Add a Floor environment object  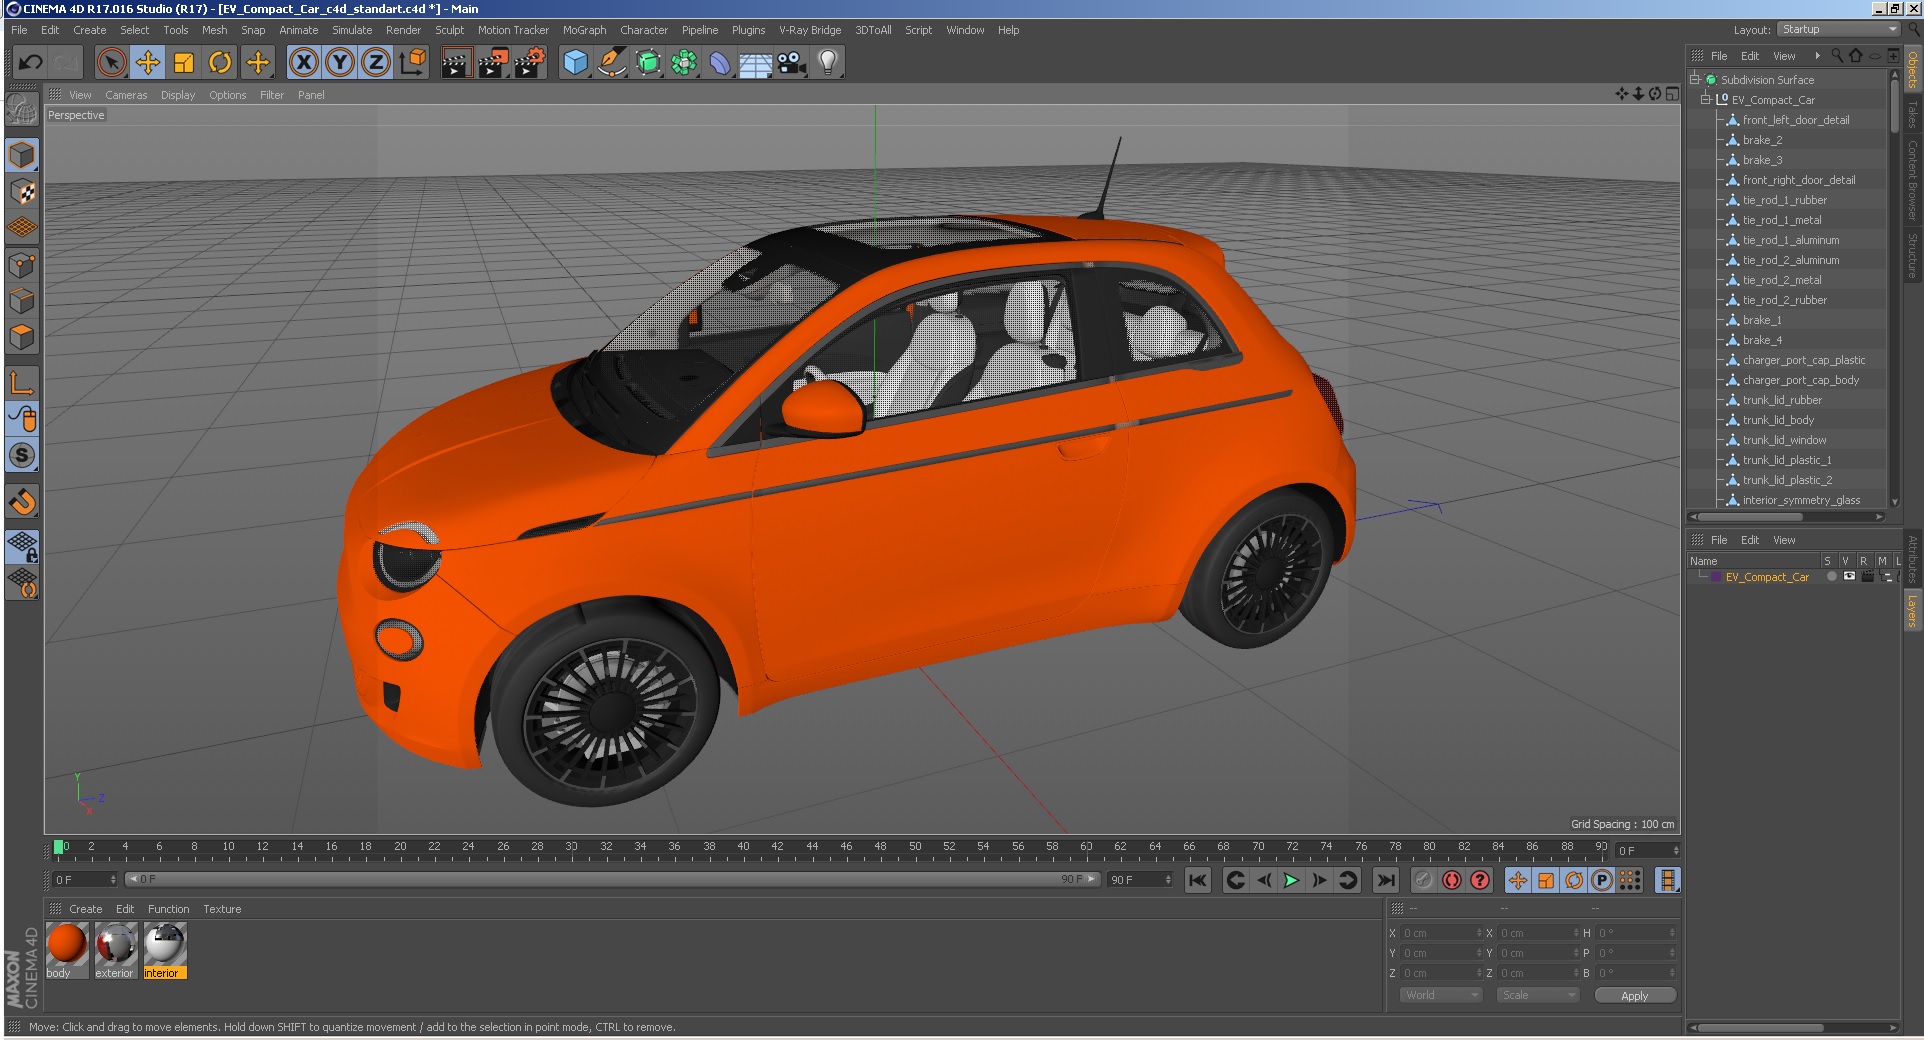756,63
